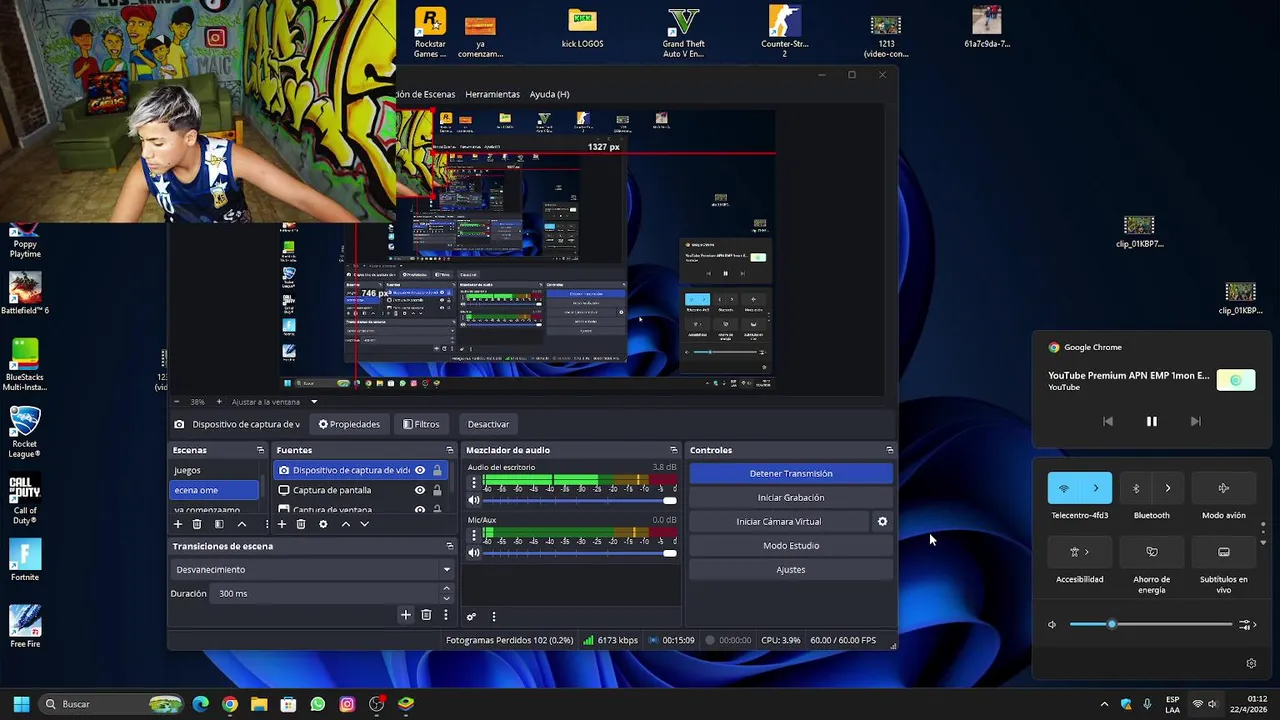Pop out Controles dock panel
Viewport: 1280px width, 720px height.
tap(889, 450)
